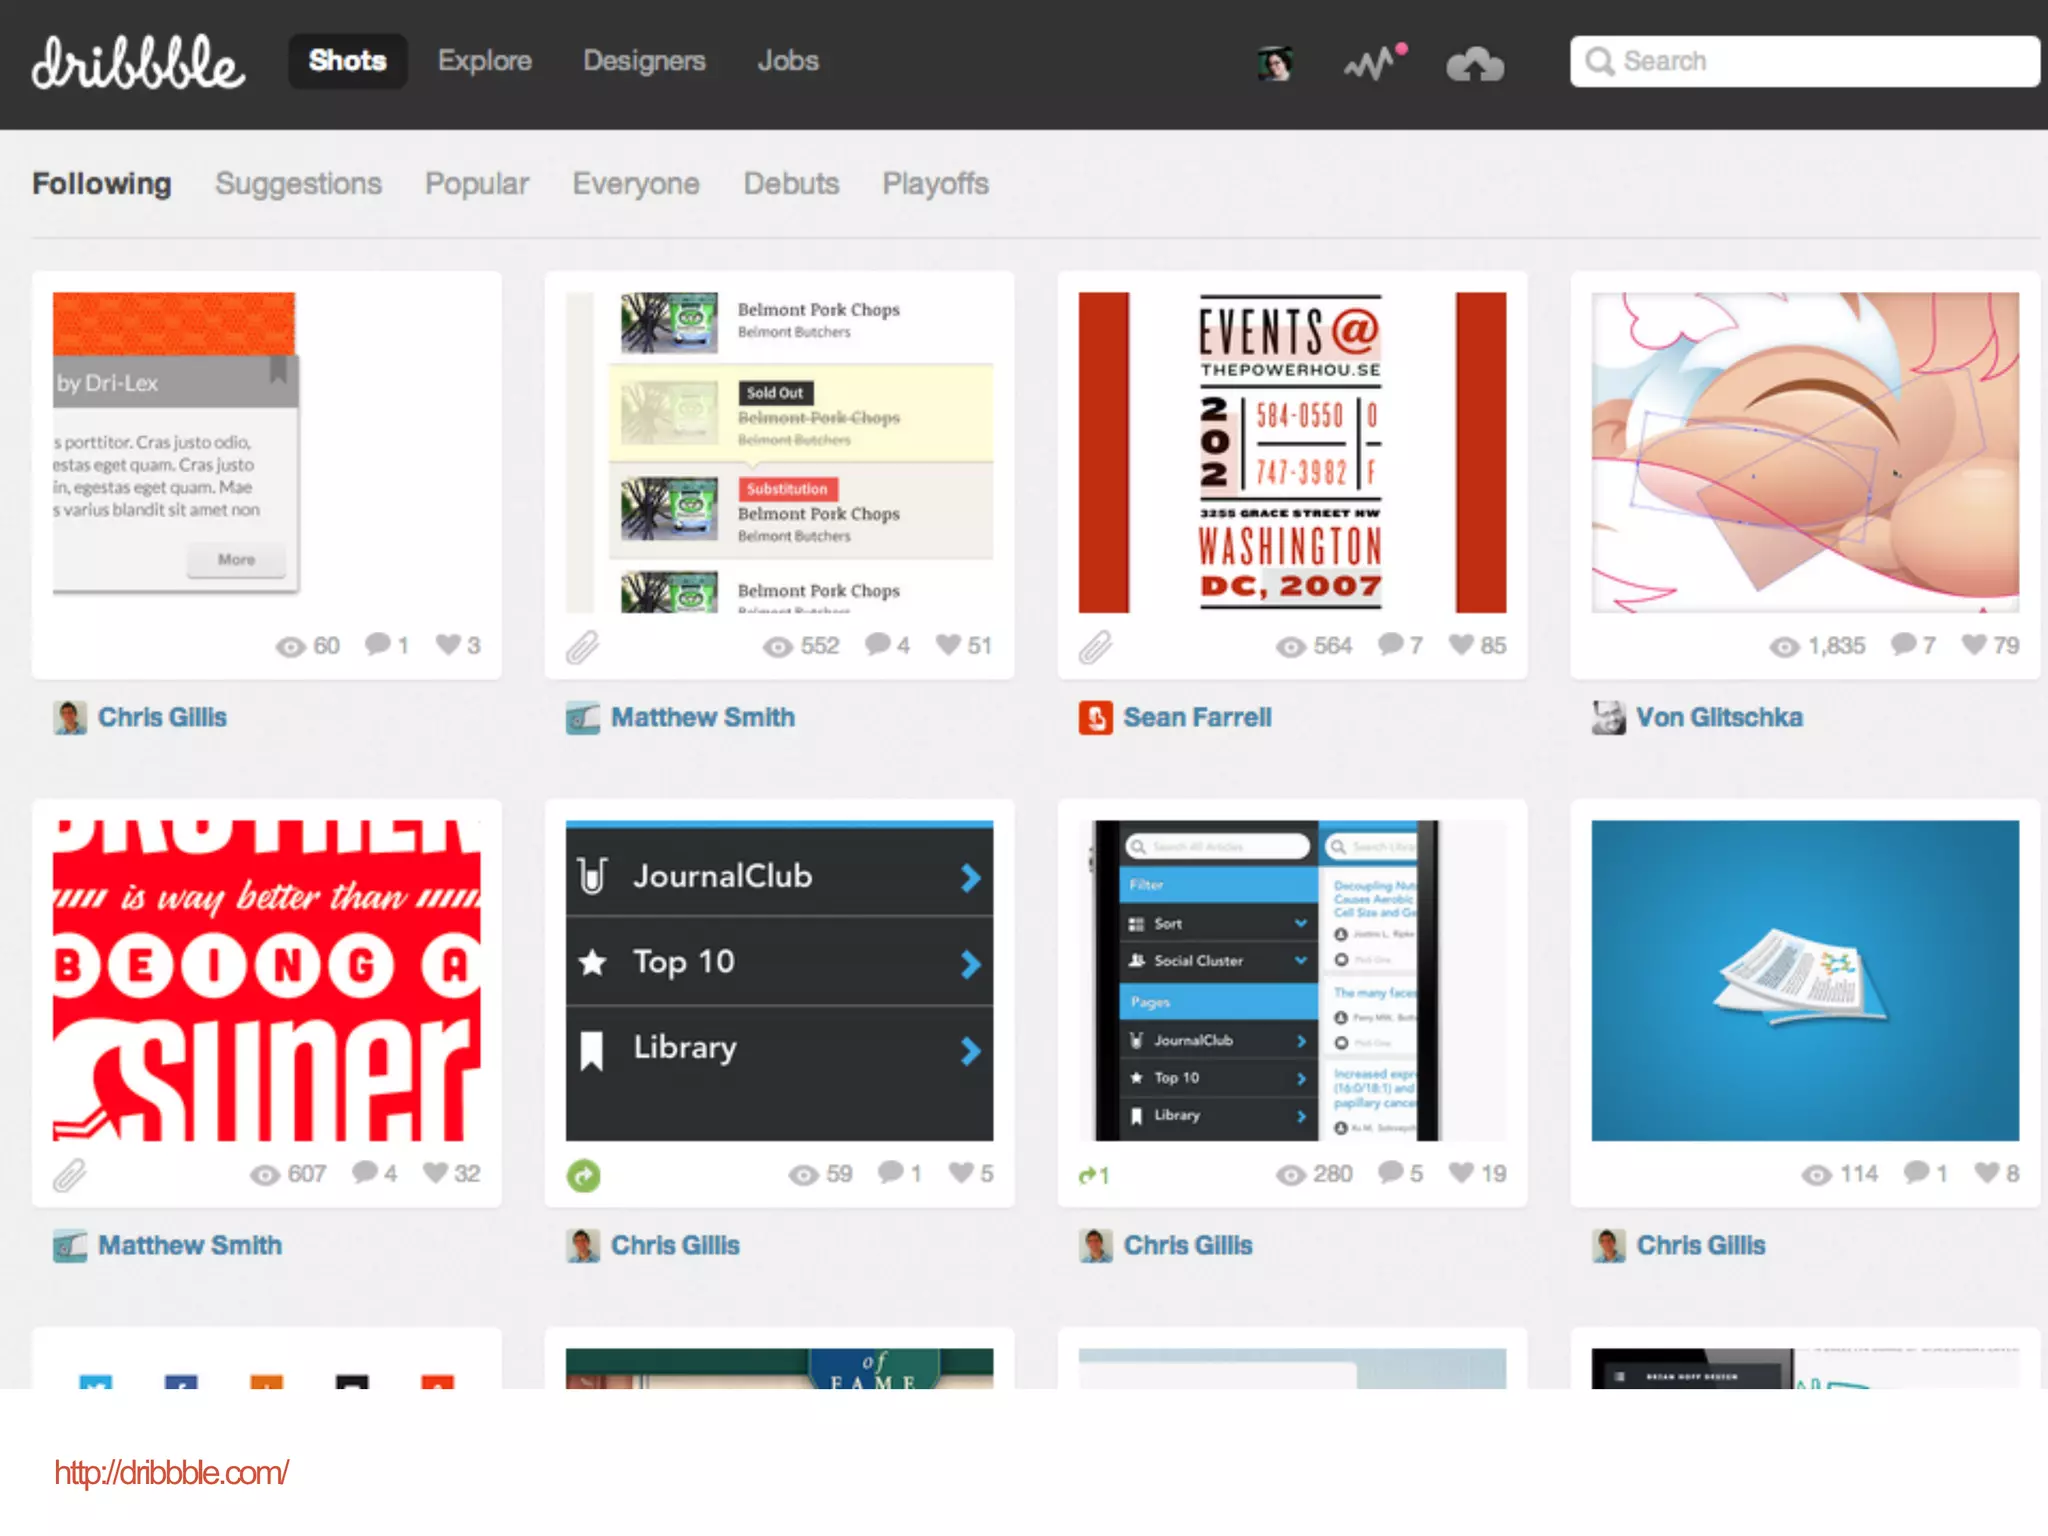Open Matthew Smith link under Belmont shot
This screenshot has width=2048, height=1536.
click(703, 718)
